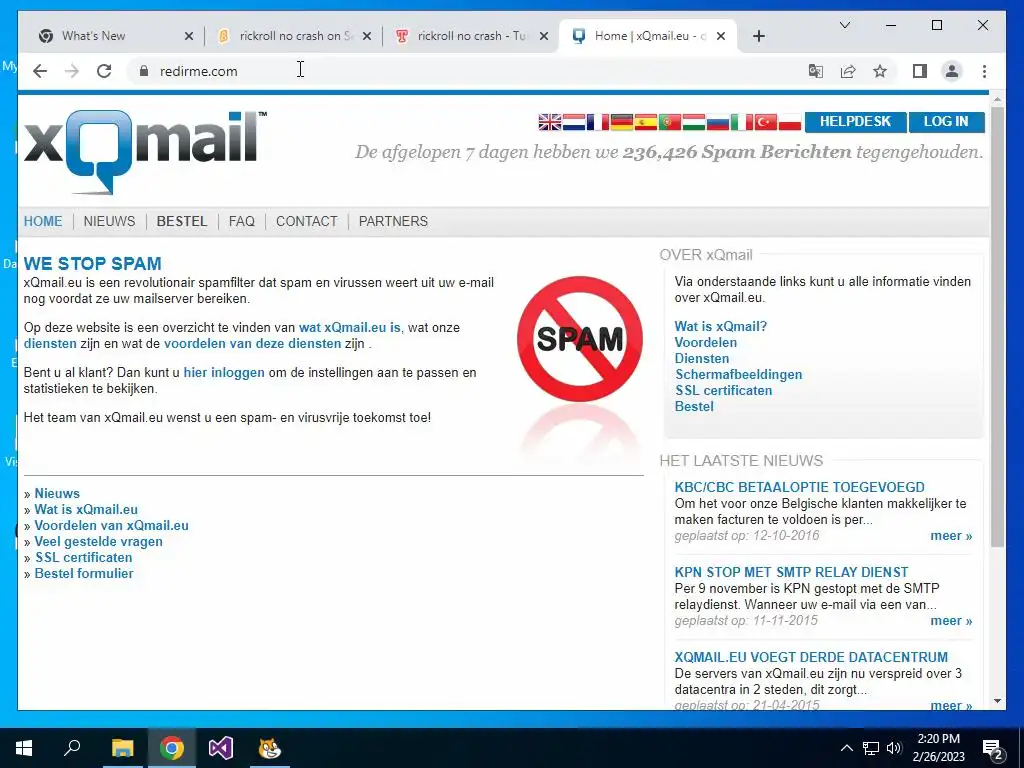Image resolution: width=1024 pixels, height=768 pixels.
Task: Click the HELPDESK button
Action: [x=856, y=121]
